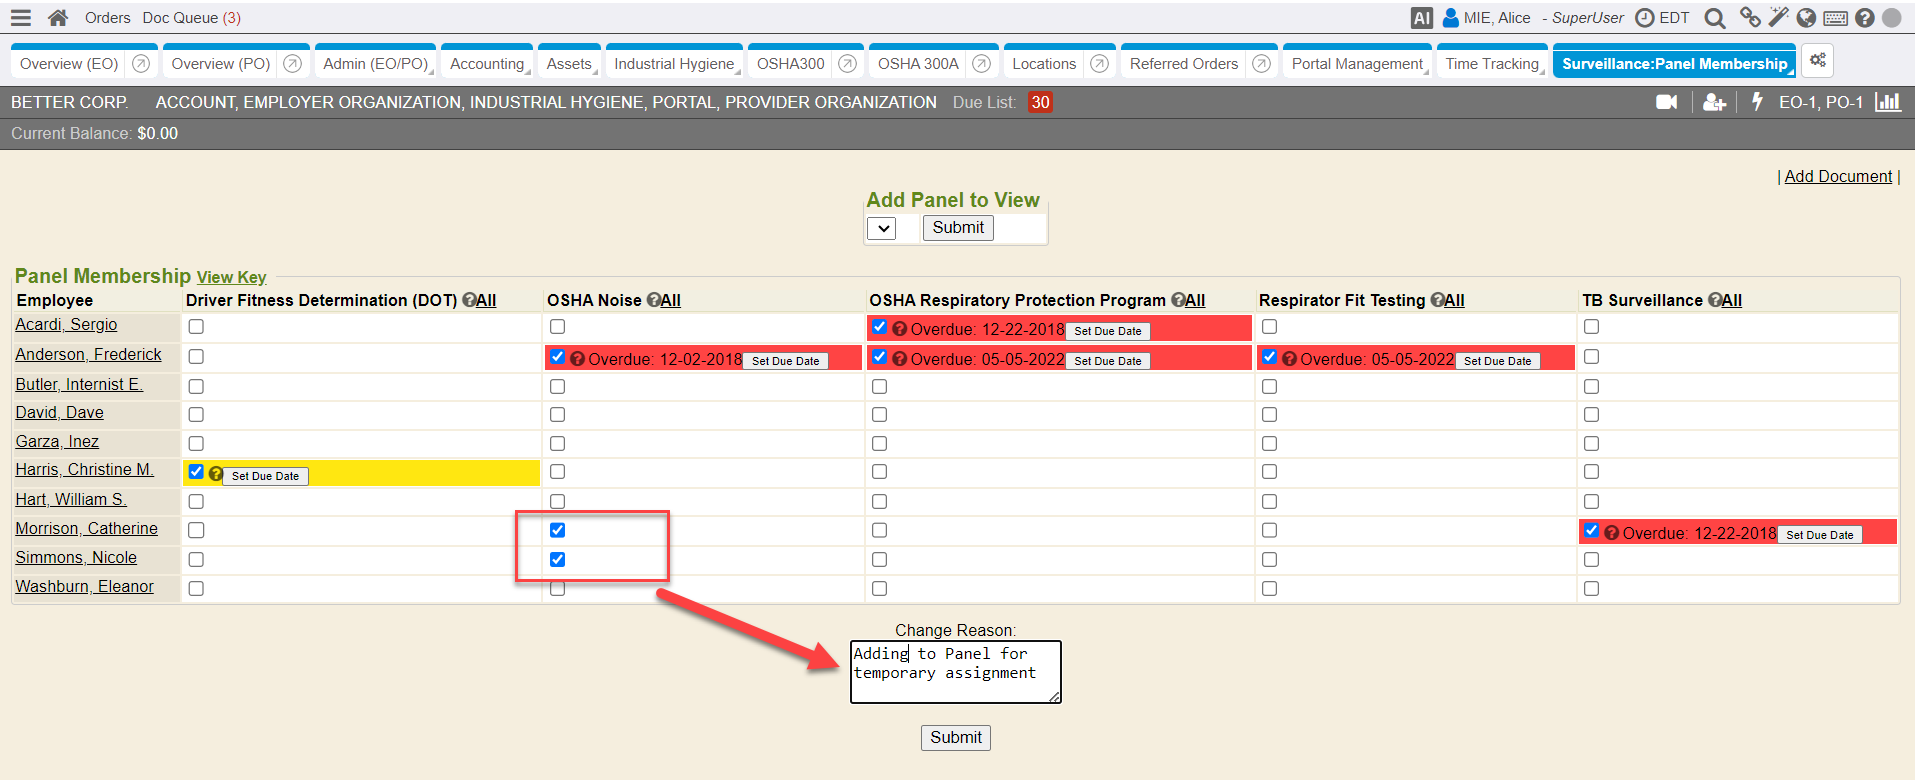Click into the Change Reason text area
1915x780 pixels.
(x=955, y=672)
